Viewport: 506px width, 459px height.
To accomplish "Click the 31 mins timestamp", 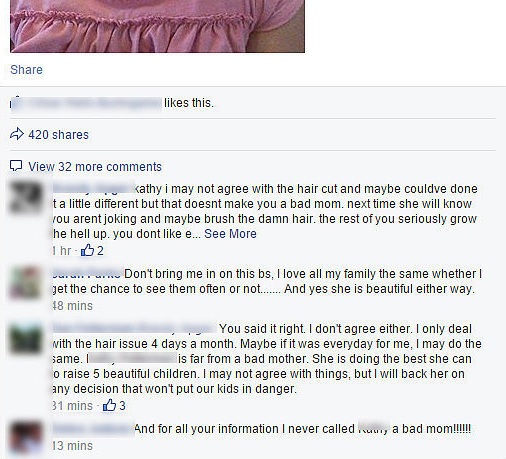I will pyautogui.click(x=72, y=406).
